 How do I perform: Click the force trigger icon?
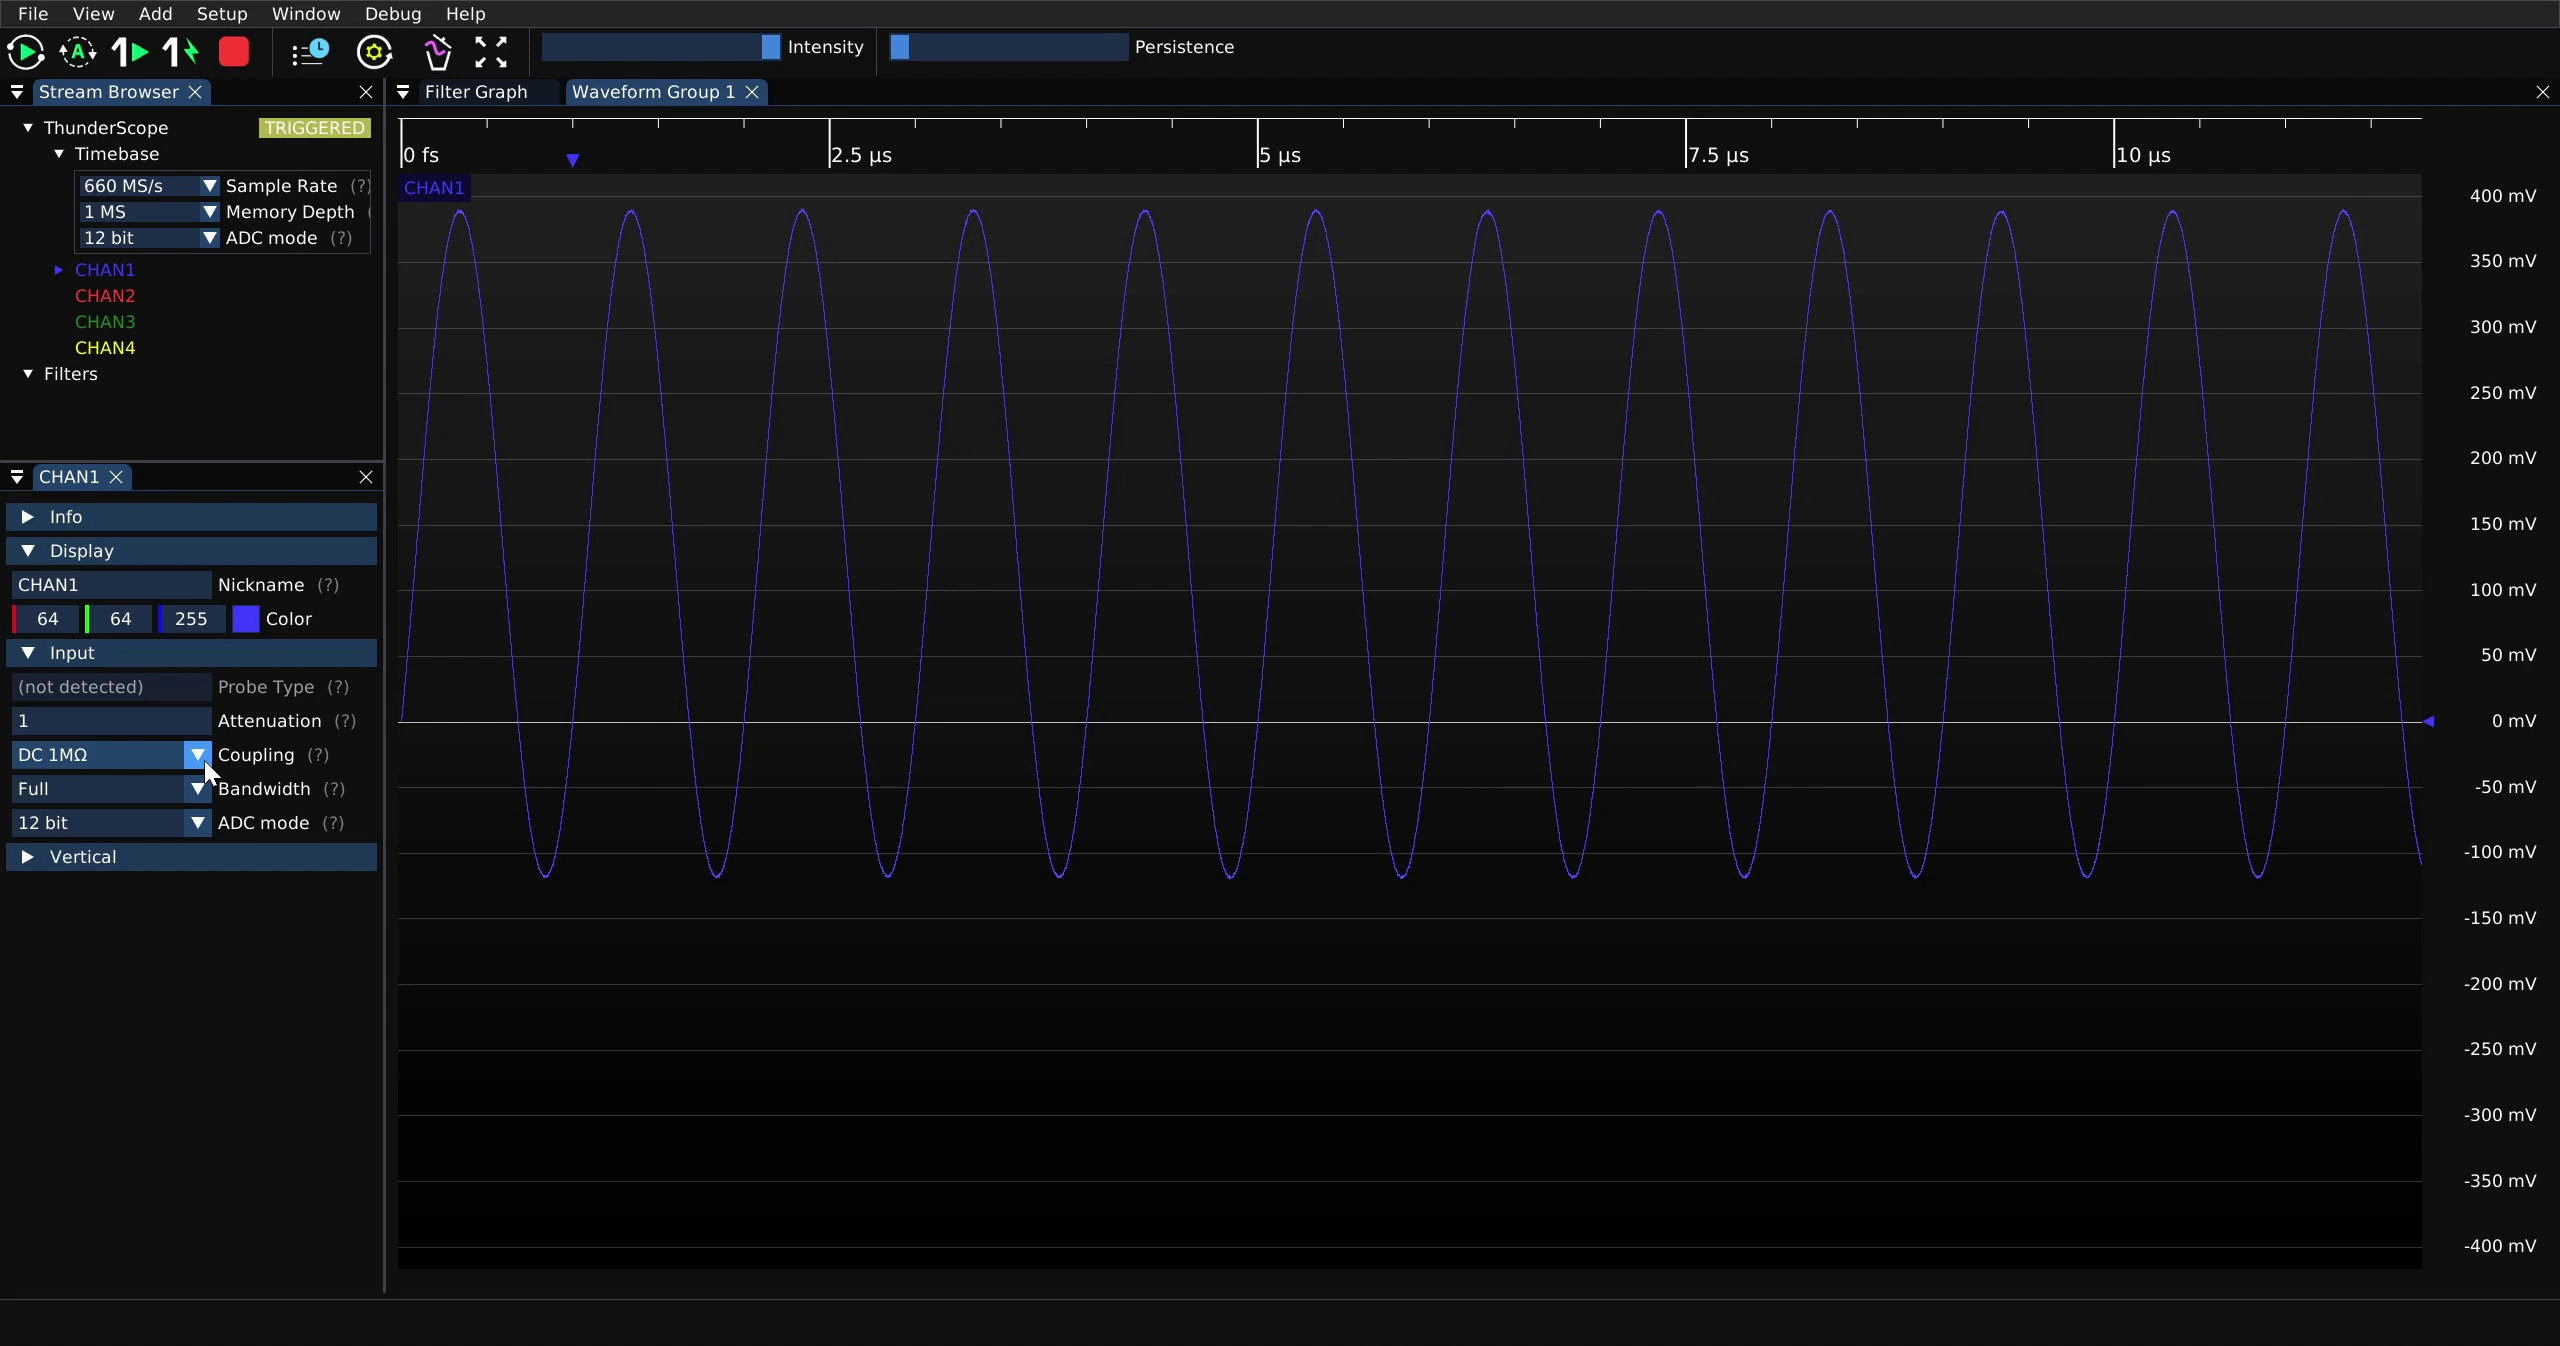click(x=182, y=52)
